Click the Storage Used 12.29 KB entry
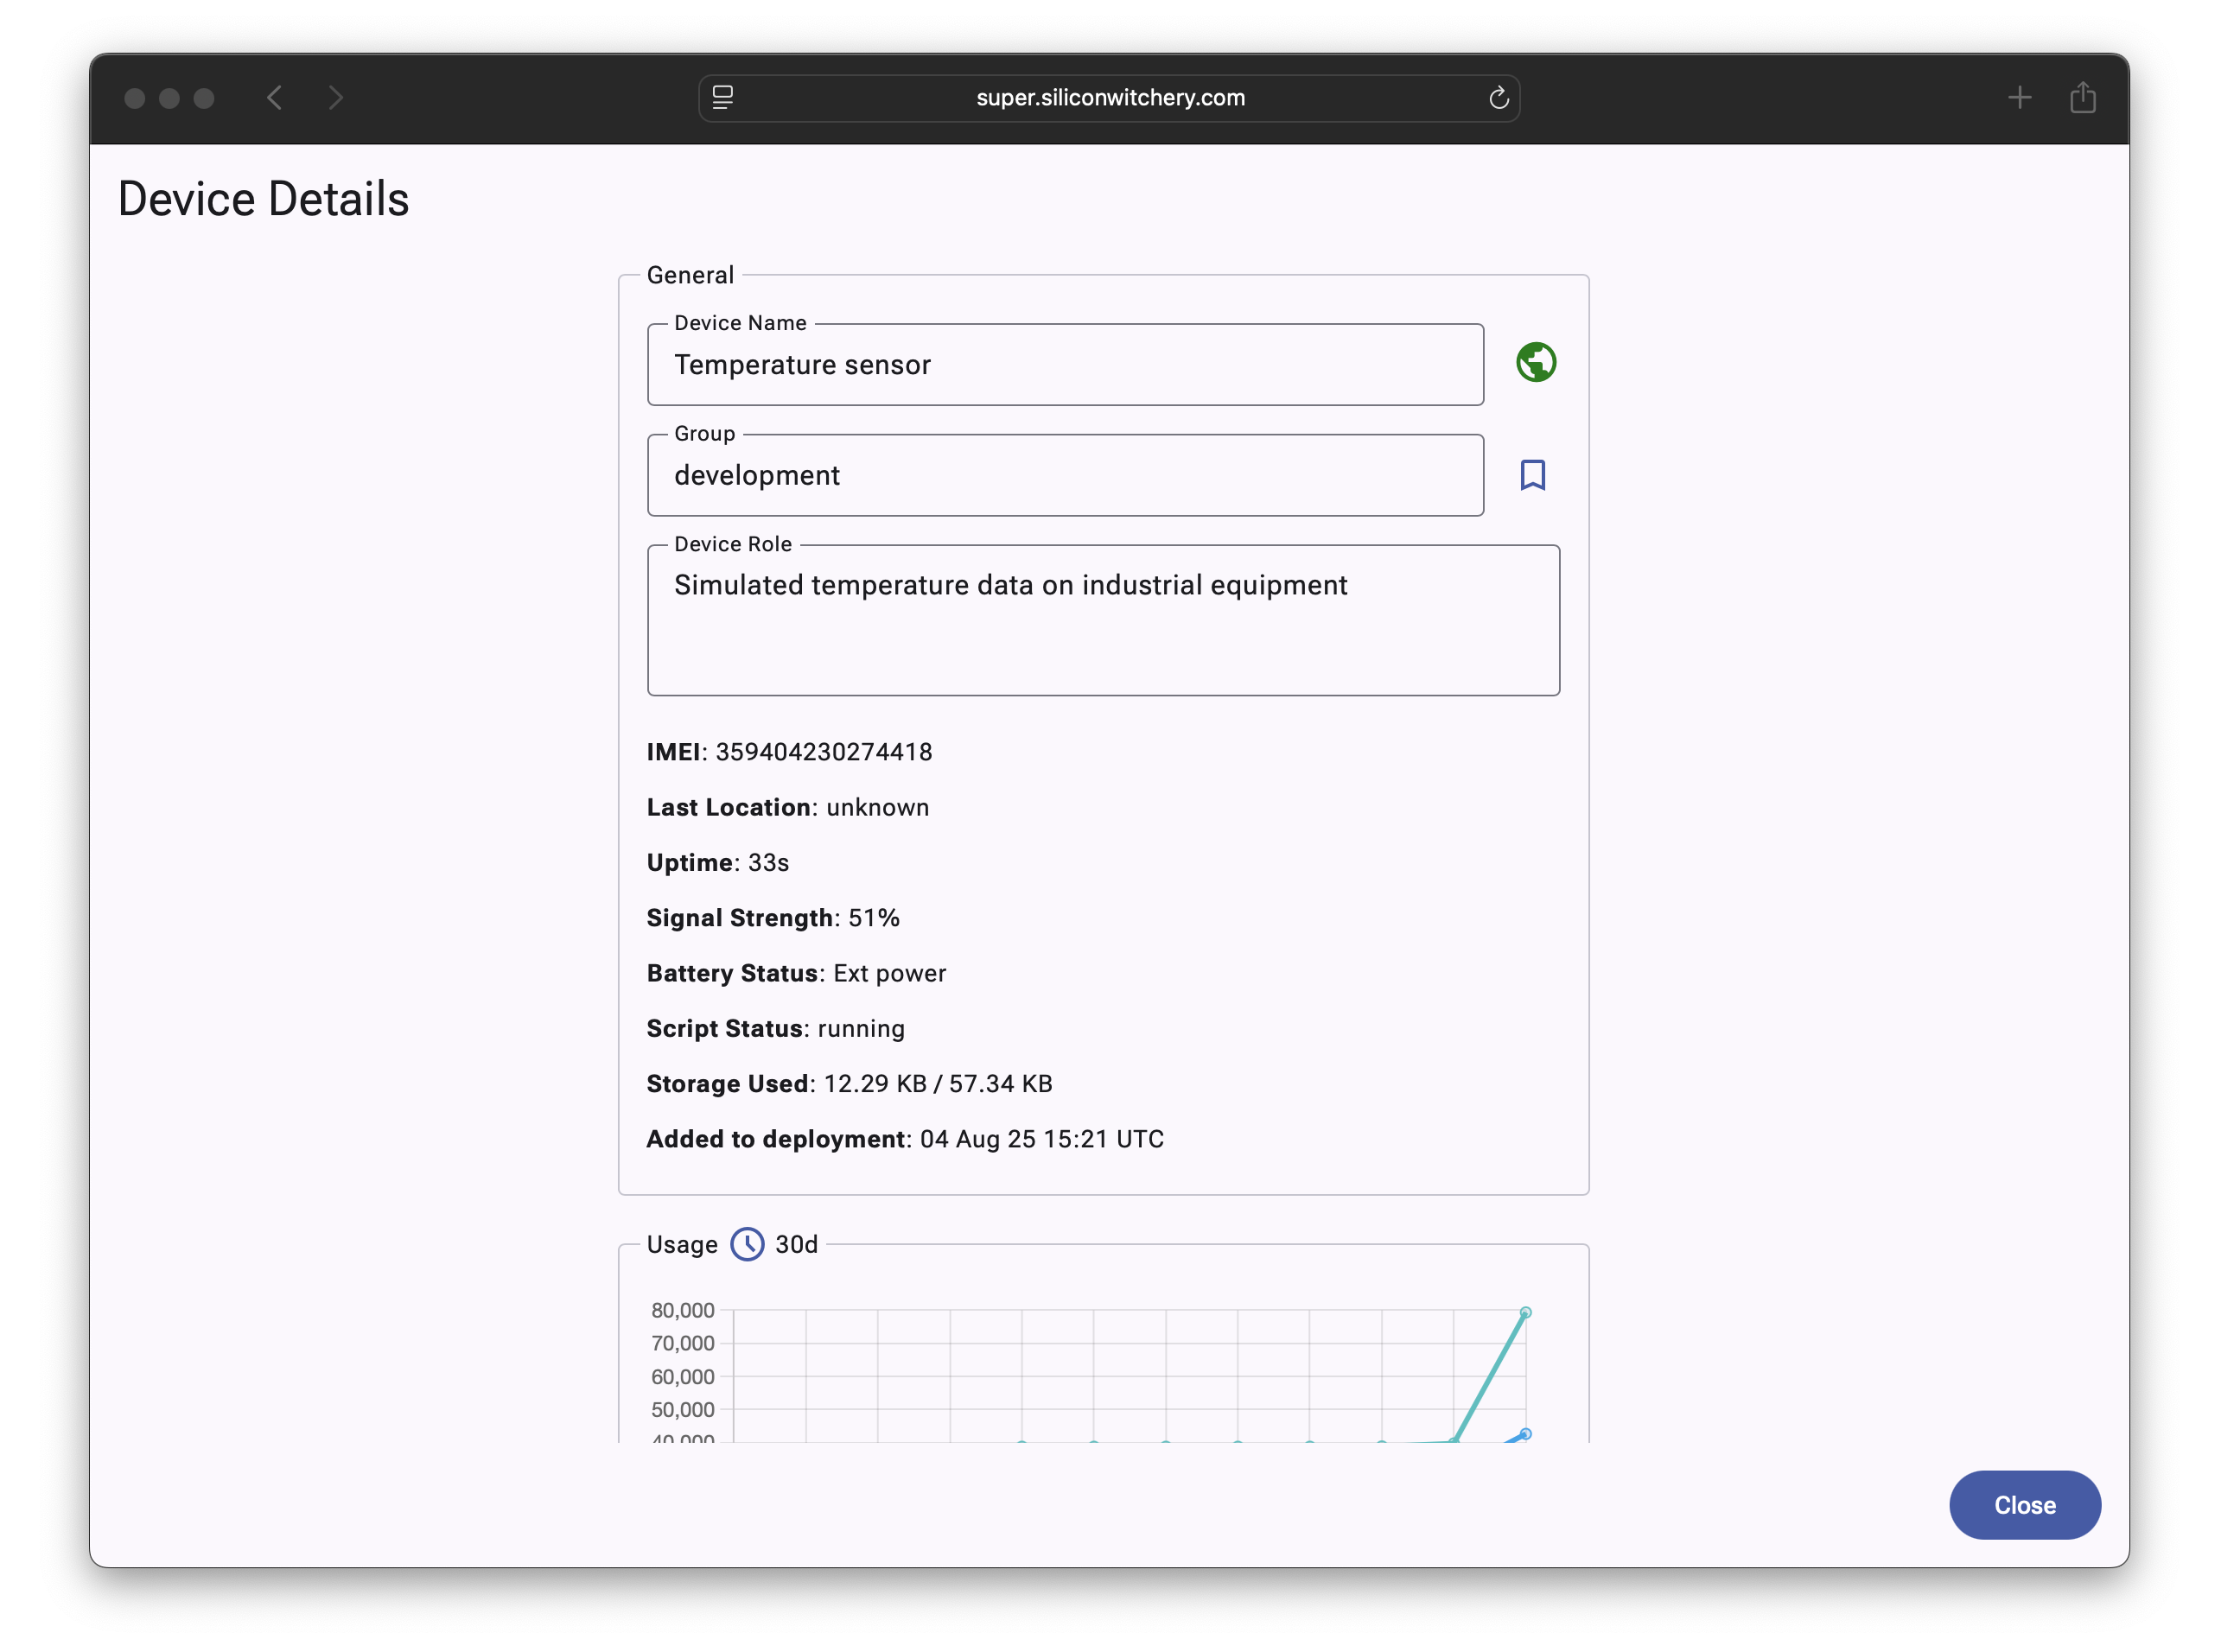 [x=849, y=1084]
